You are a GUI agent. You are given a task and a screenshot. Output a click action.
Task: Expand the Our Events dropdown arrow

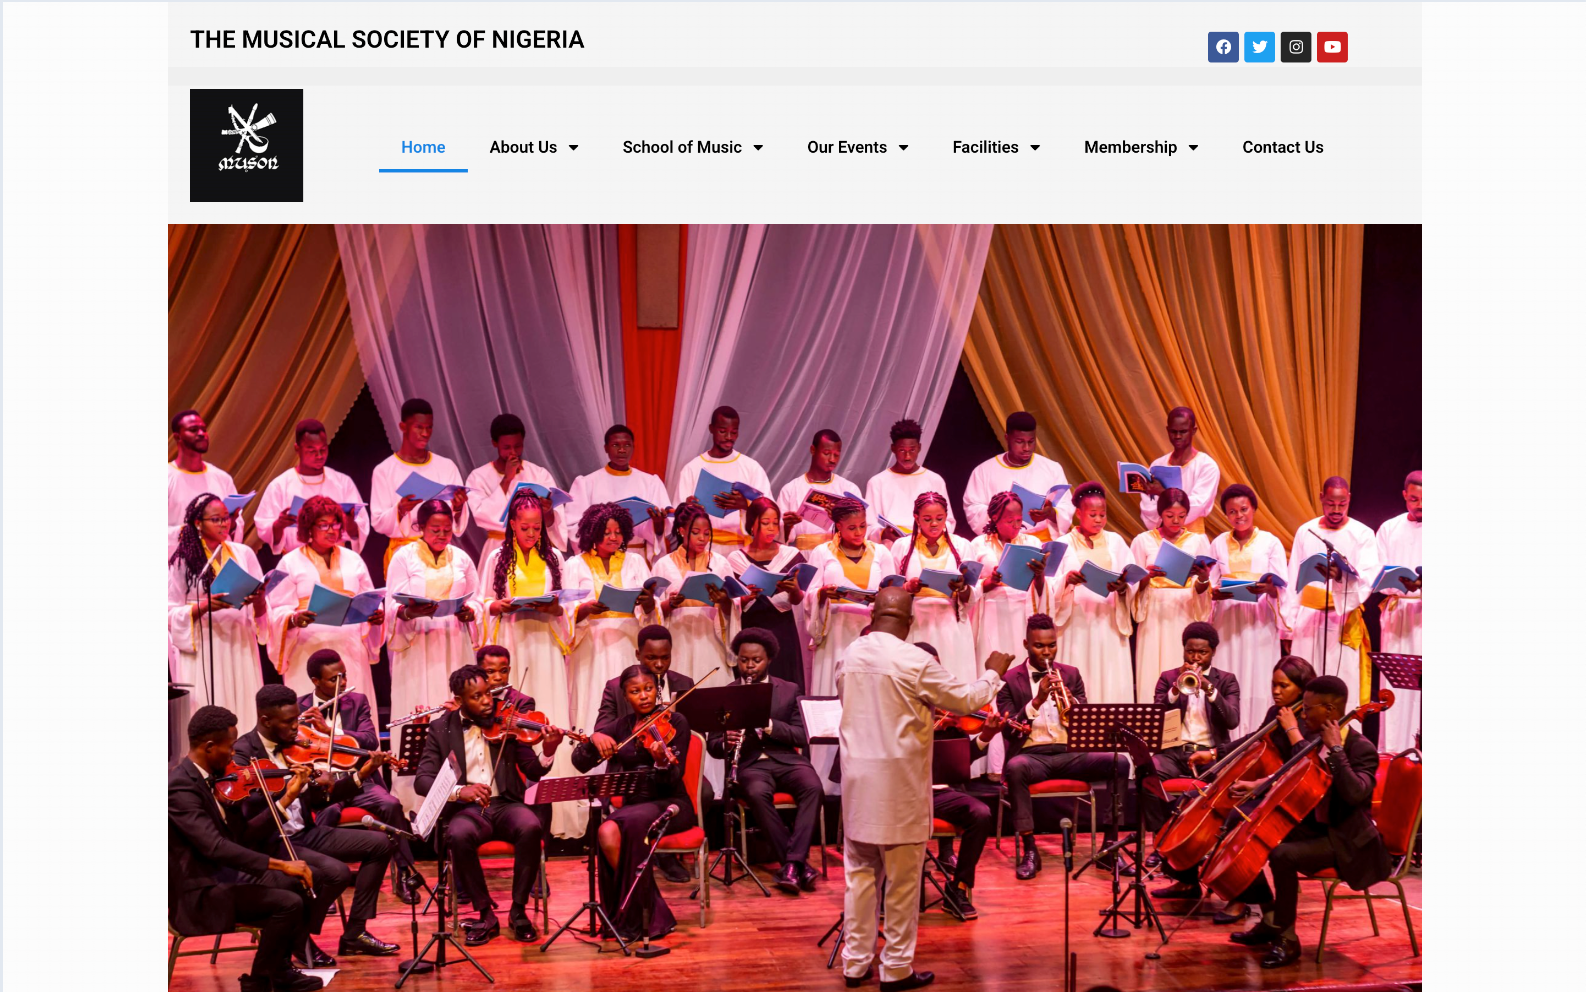[x=903, y=148]
